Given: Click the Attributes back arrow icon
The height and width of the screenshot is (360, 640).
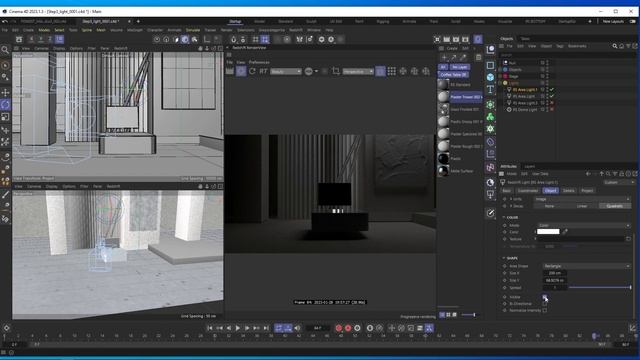Looking at the screenshot, I should click(588, 174).
